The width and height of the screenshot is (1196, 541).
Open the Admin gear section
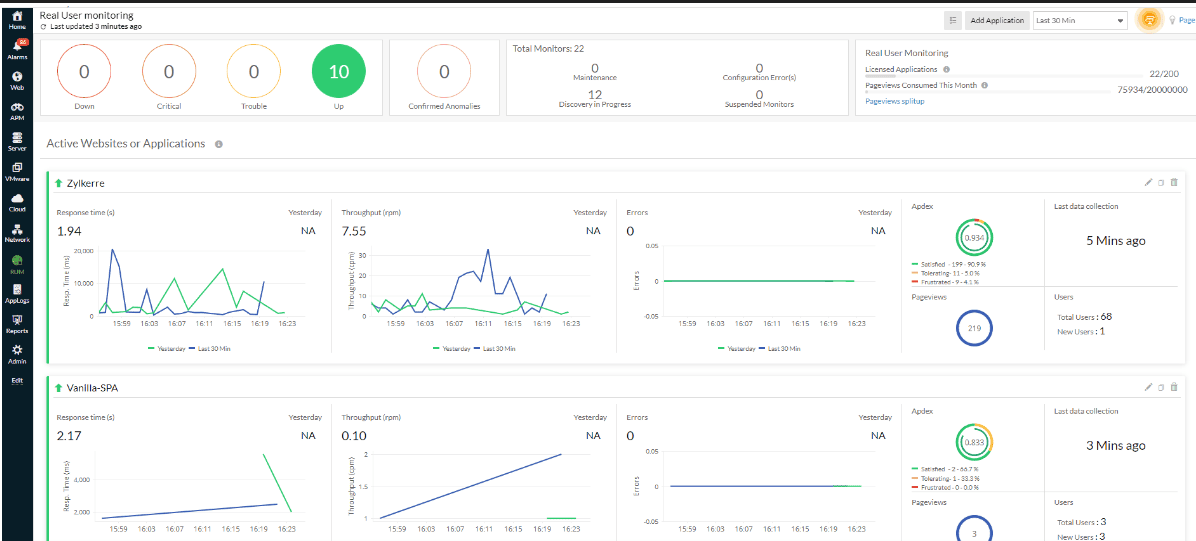coord(17,355)
